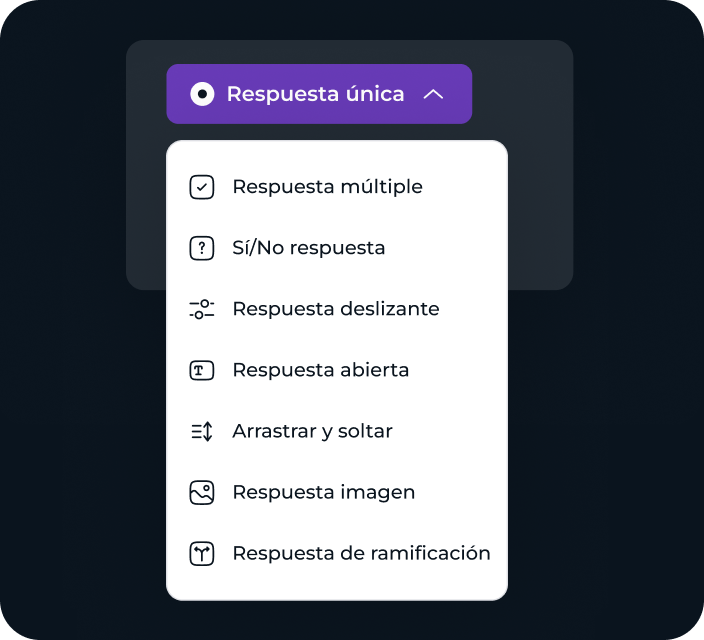Click the reorder icon beside Arrastrar y soltar
Viewport: 704px width, 640px height.
coord(202,431)
